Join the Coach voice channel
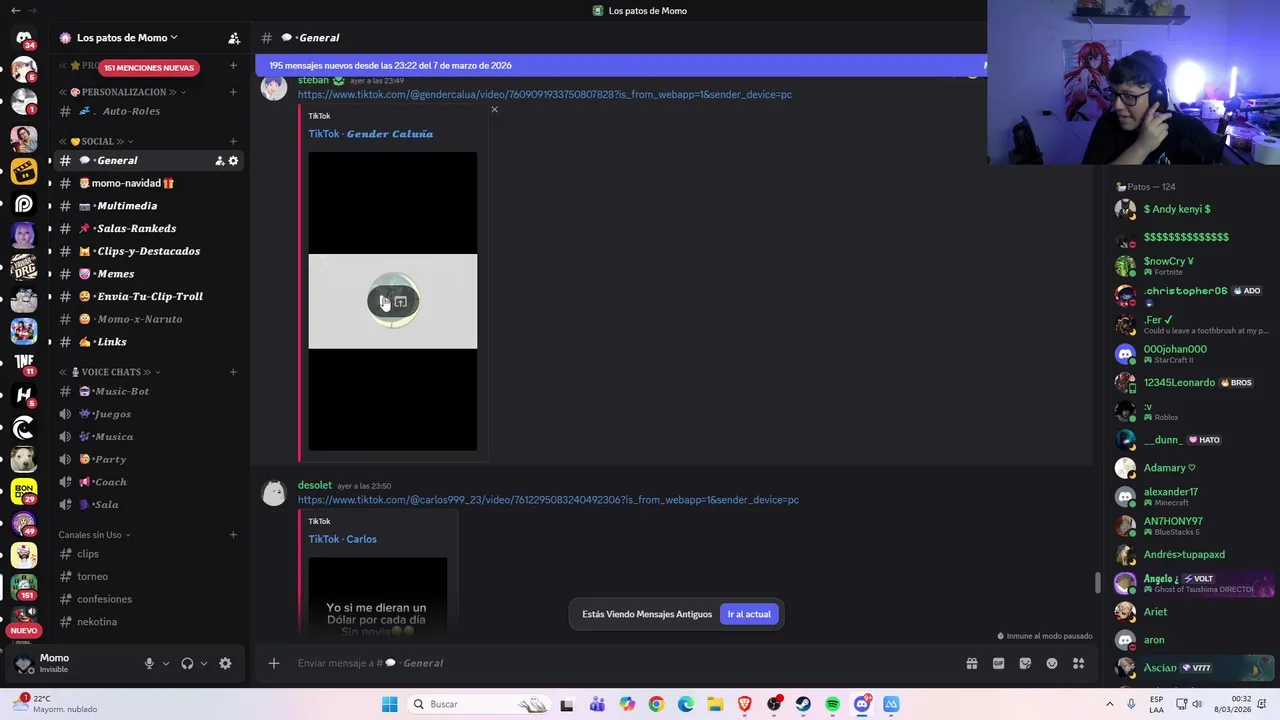 pos(149,482)
